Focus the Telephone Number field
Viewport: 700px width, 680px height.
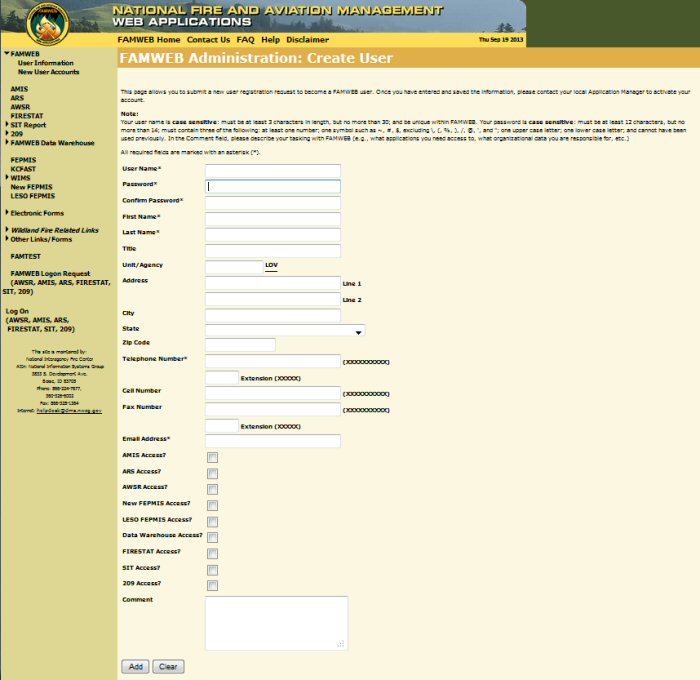click(273, 361)
